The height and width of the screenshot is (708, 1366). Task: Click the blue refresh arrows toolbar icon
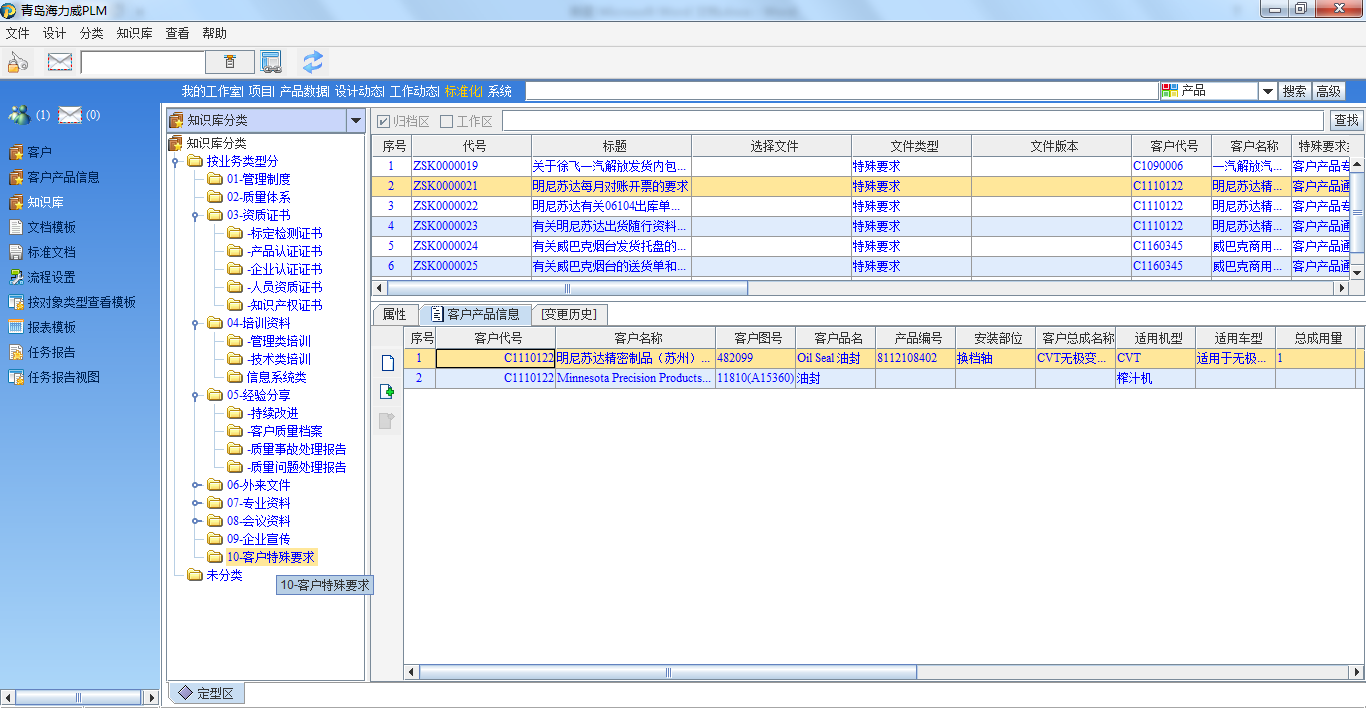[313, 62]
